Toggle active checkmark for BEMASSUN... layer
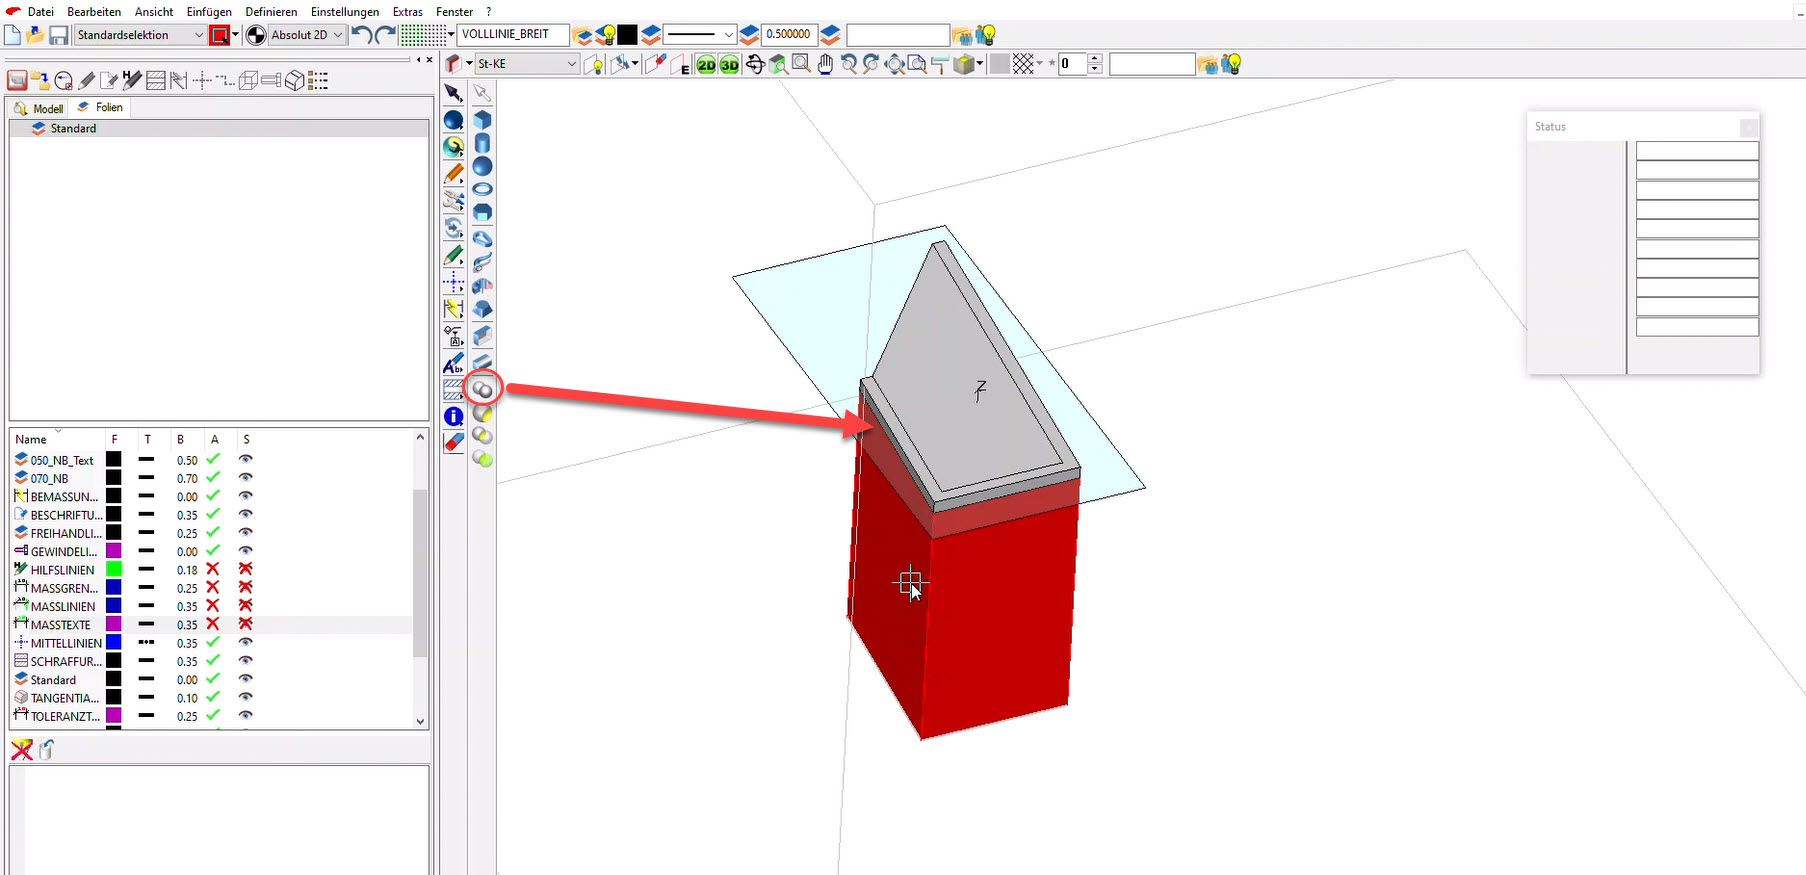1806x875 pixels. [212, 496]
